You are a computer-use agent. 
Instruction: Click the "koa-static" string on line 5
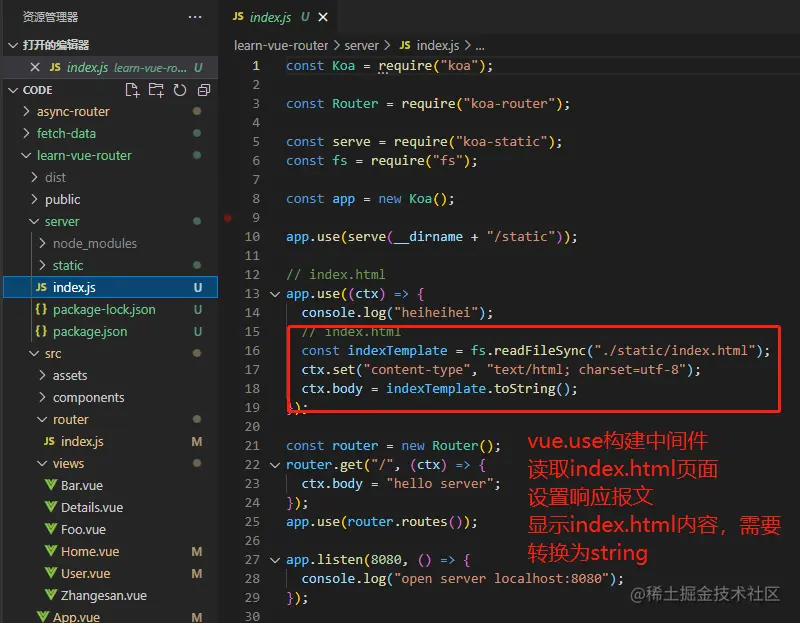[502, 141]
